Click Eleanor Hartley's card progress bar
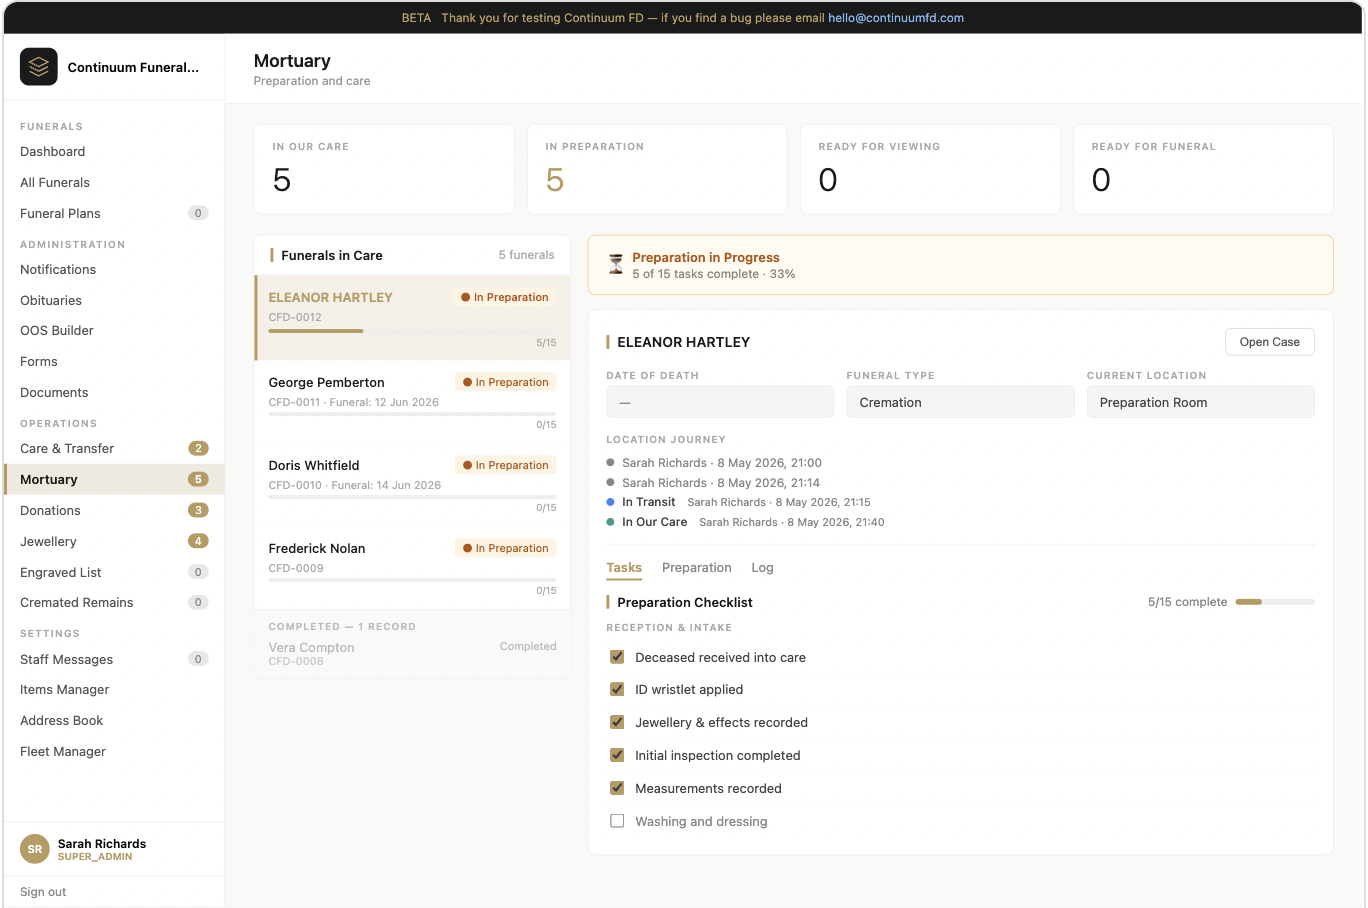 pos(413,331)
